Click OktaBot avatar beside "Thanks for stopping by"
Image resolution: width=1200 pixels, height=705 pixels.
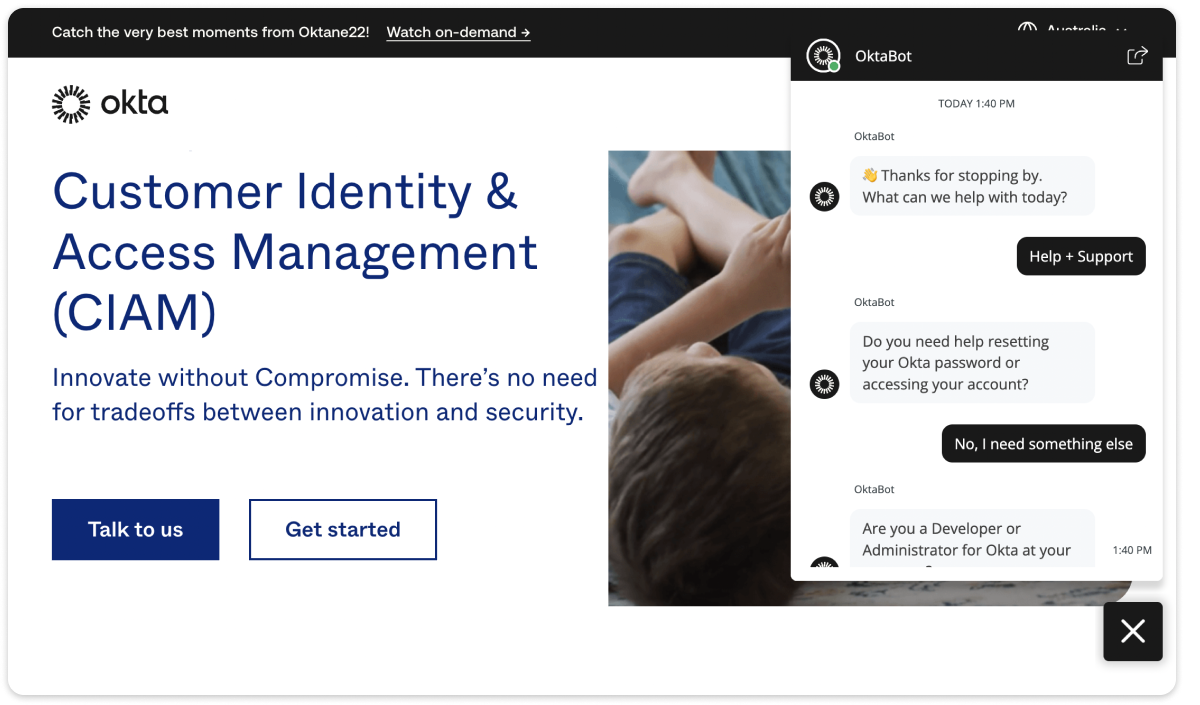(x=824, y=196)
